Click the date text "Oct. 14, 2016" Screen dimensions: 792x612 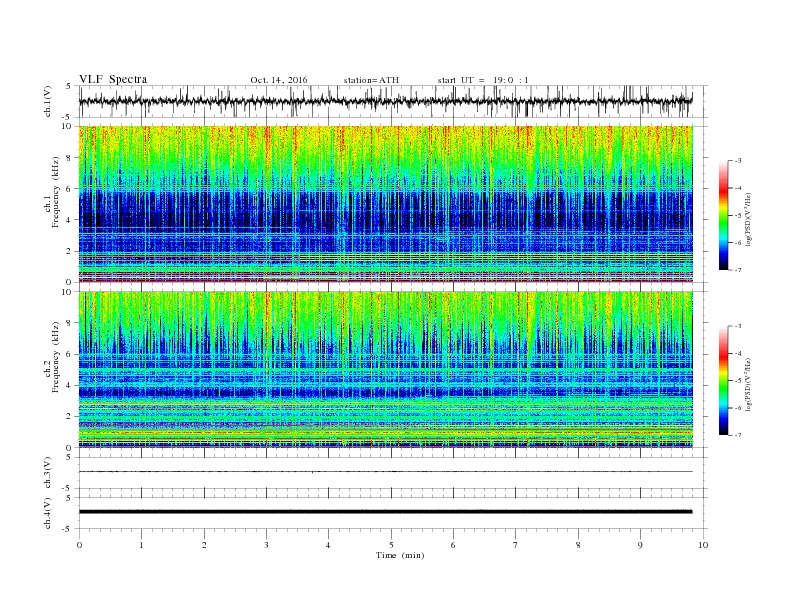pos(279,80)
